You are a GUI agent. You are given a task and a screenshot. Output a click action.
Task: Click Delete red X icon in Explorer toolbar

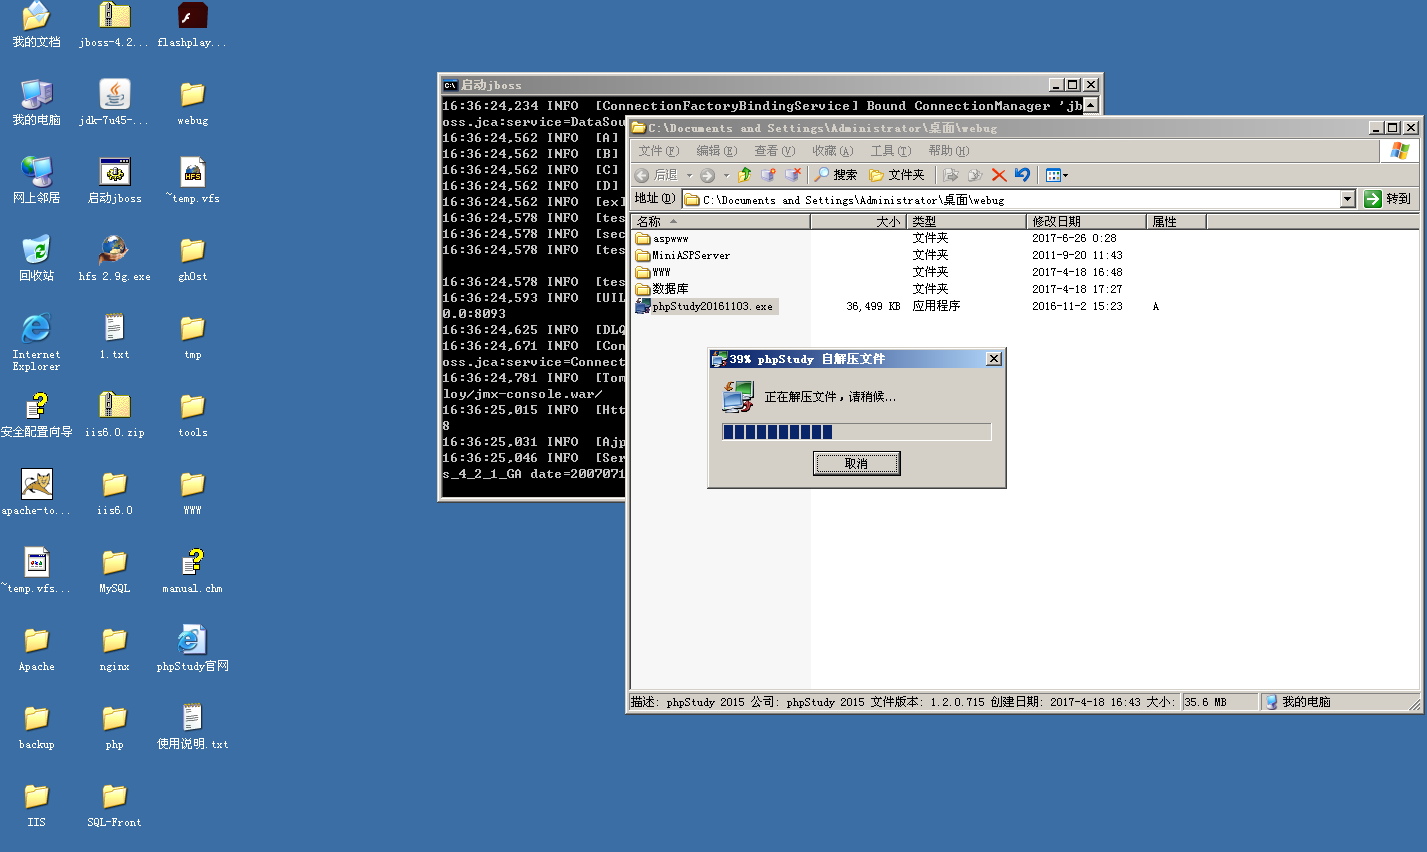(998, 175)
